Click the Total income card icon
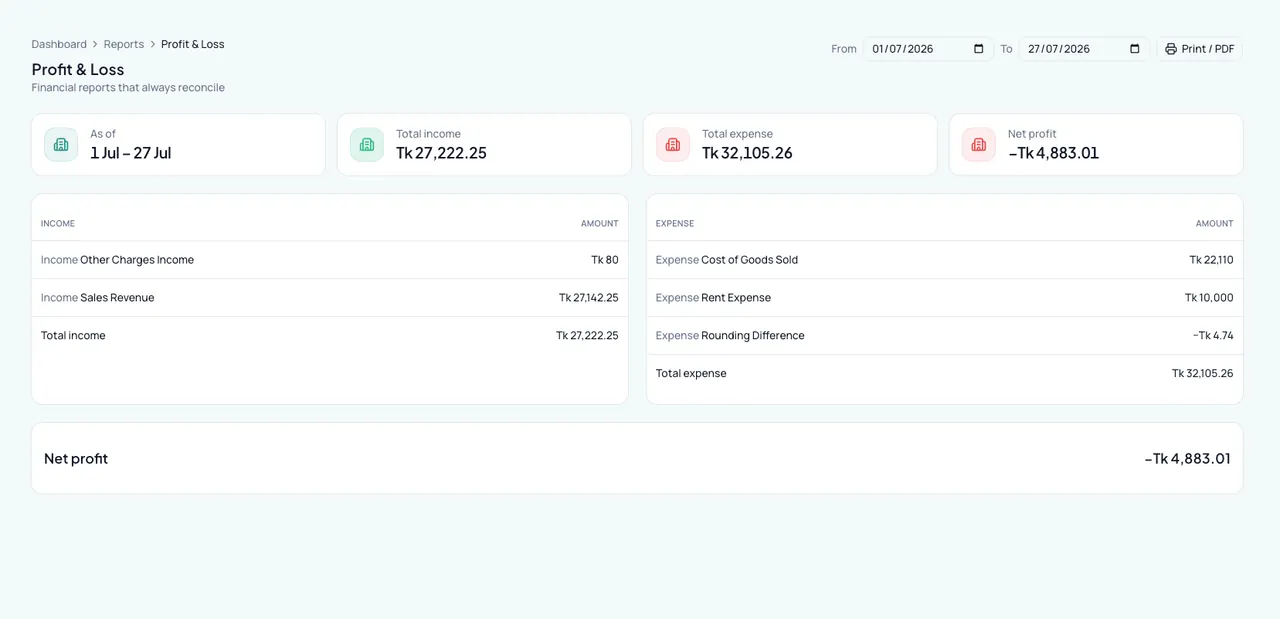 (367, 145)
